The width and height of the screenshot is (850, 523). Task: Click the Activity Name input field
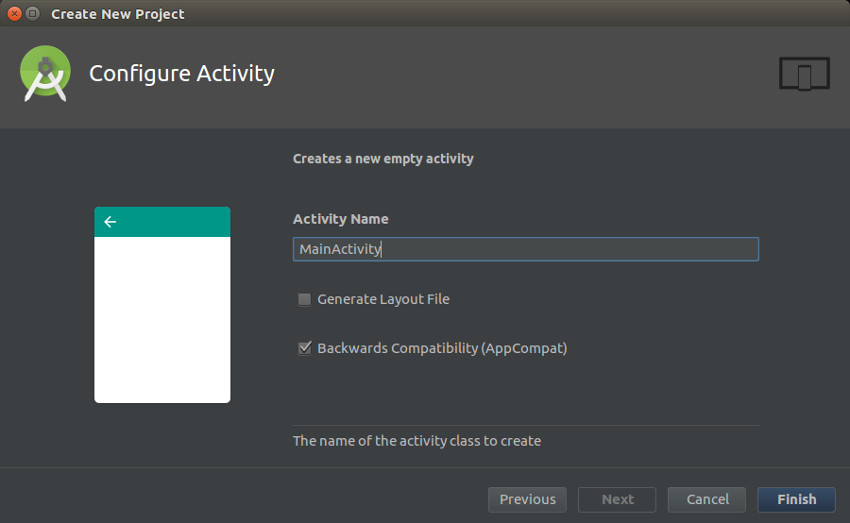tap(526, 249)
